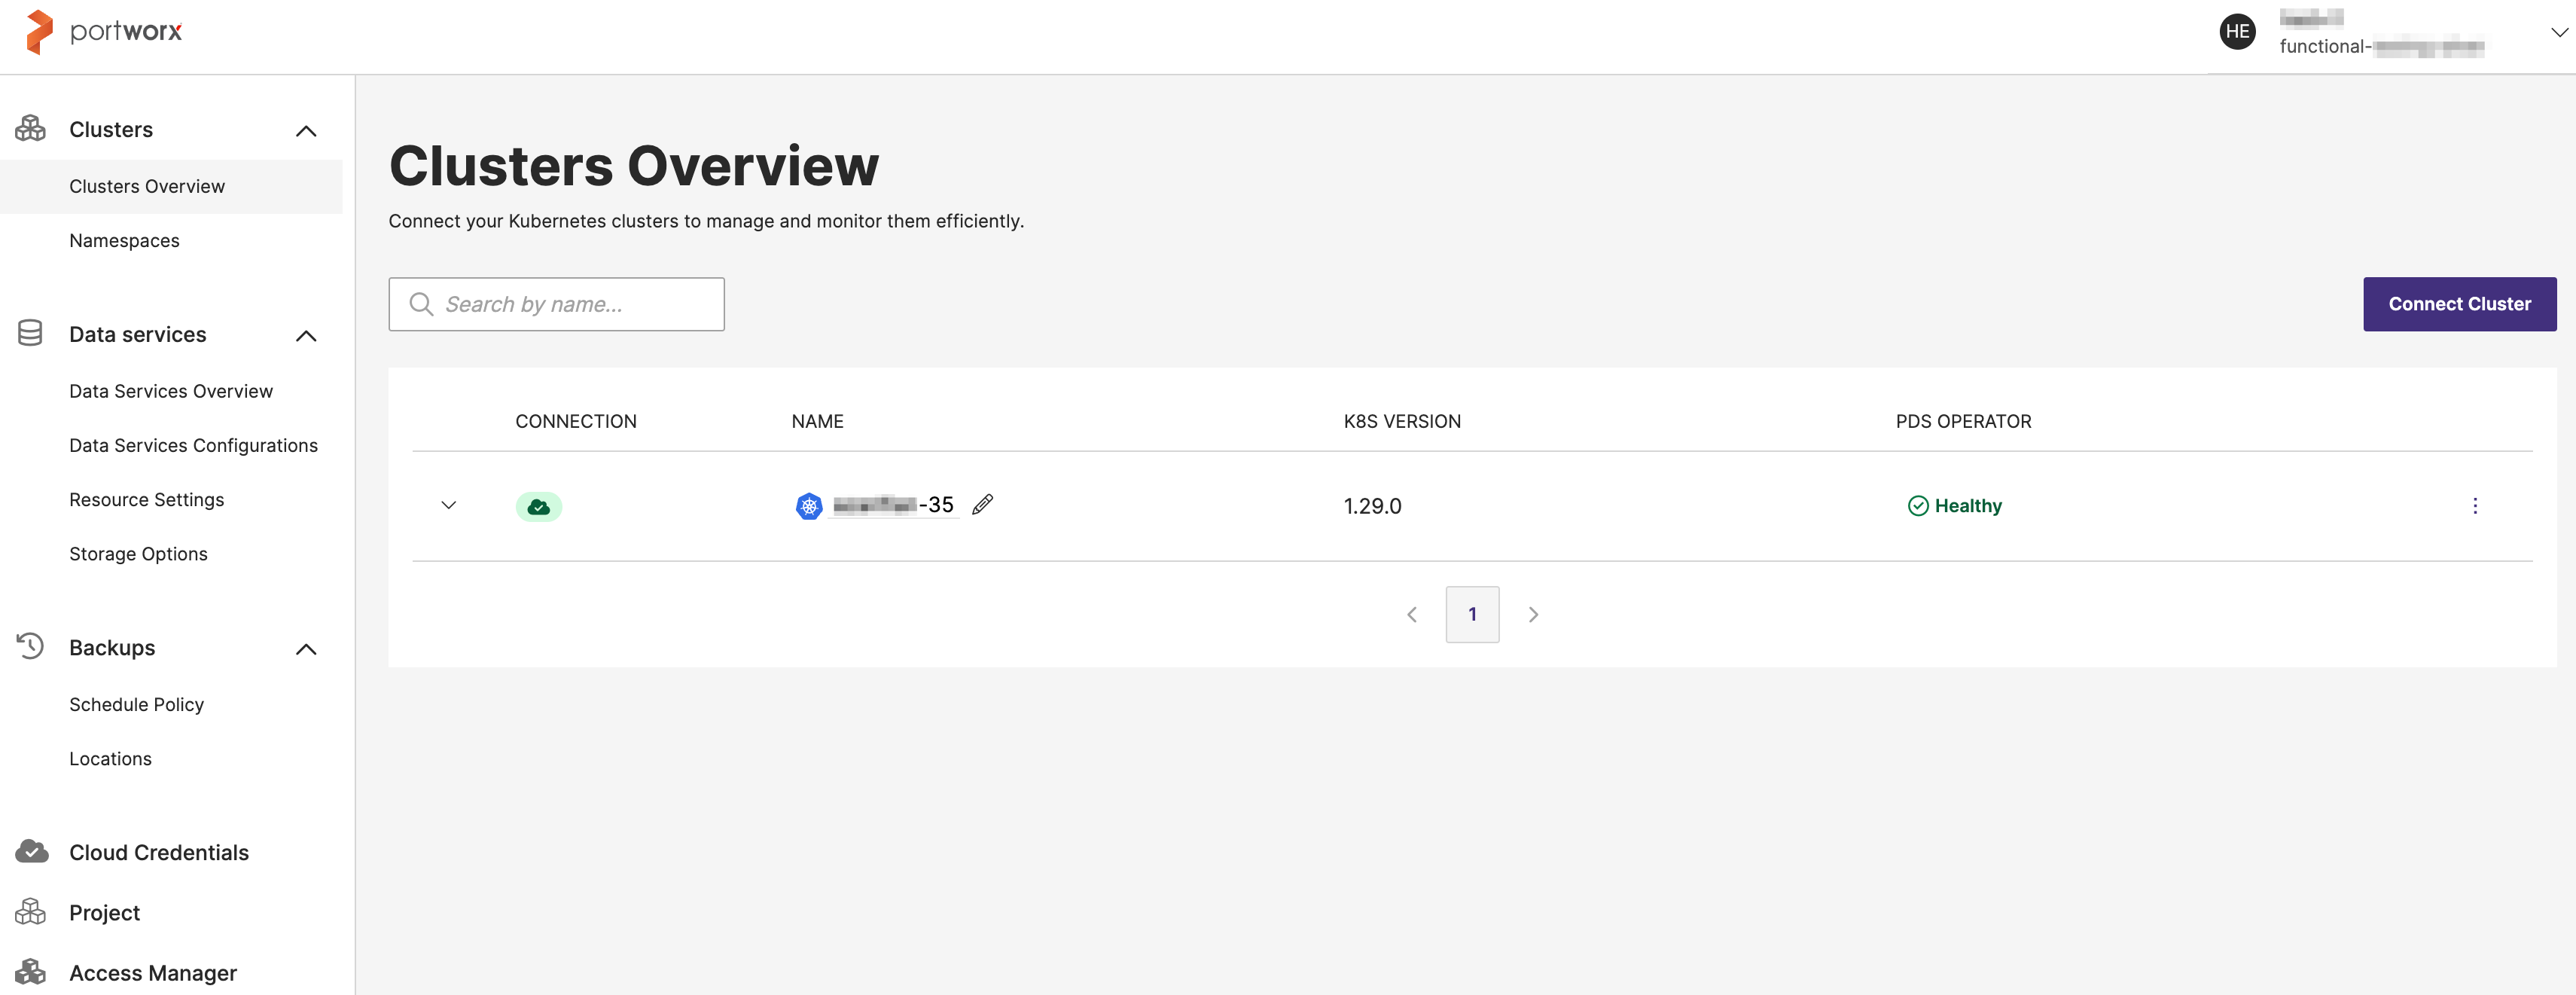The width and height of the screenshot is (2576, 995).
Task: Select page 1 in pagination
Action: (1472, 614)
